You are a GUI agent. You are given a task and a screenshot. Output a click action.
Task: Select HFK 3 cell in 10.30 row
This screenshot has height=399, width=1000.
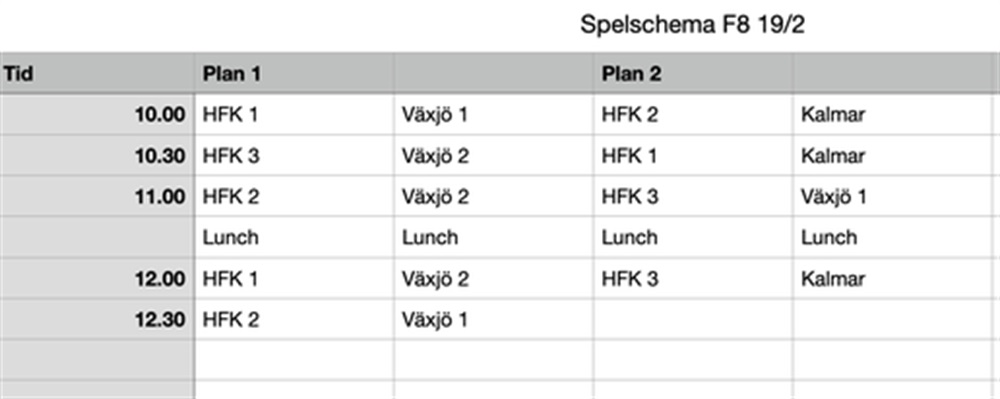click(x=295, y=156)
